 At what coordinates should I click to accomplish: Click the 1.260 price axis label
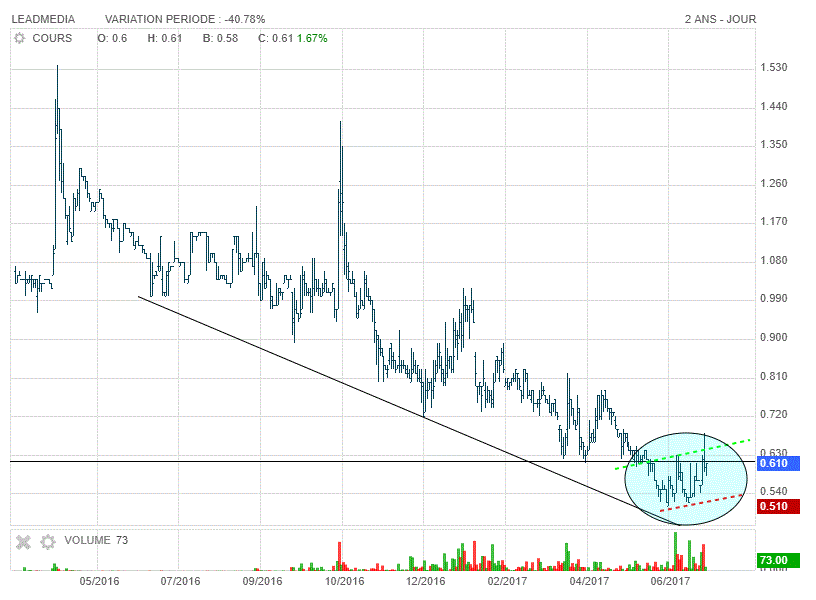774,183
